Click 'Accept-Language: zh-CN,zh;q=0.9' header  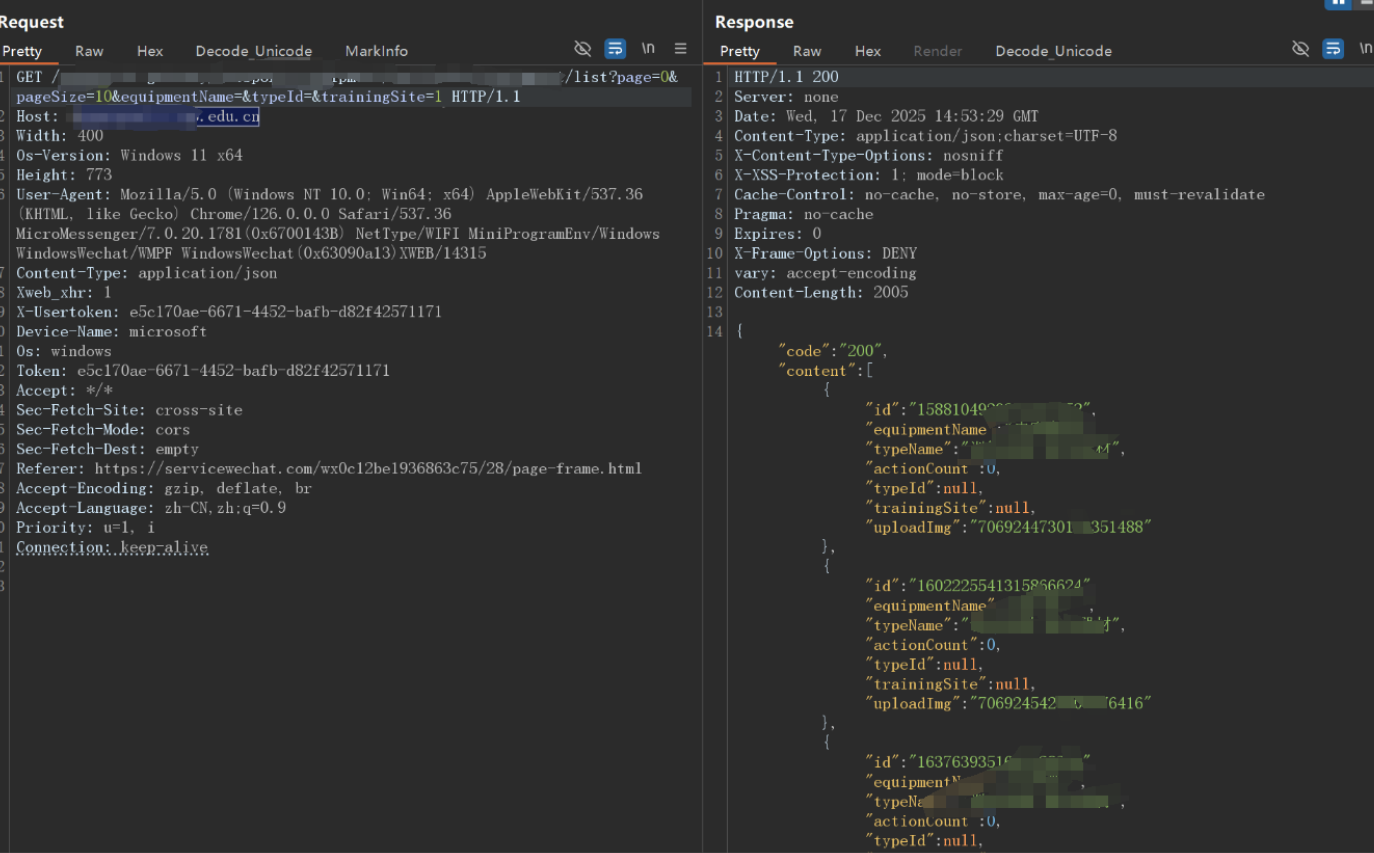[x=151, y=508]
